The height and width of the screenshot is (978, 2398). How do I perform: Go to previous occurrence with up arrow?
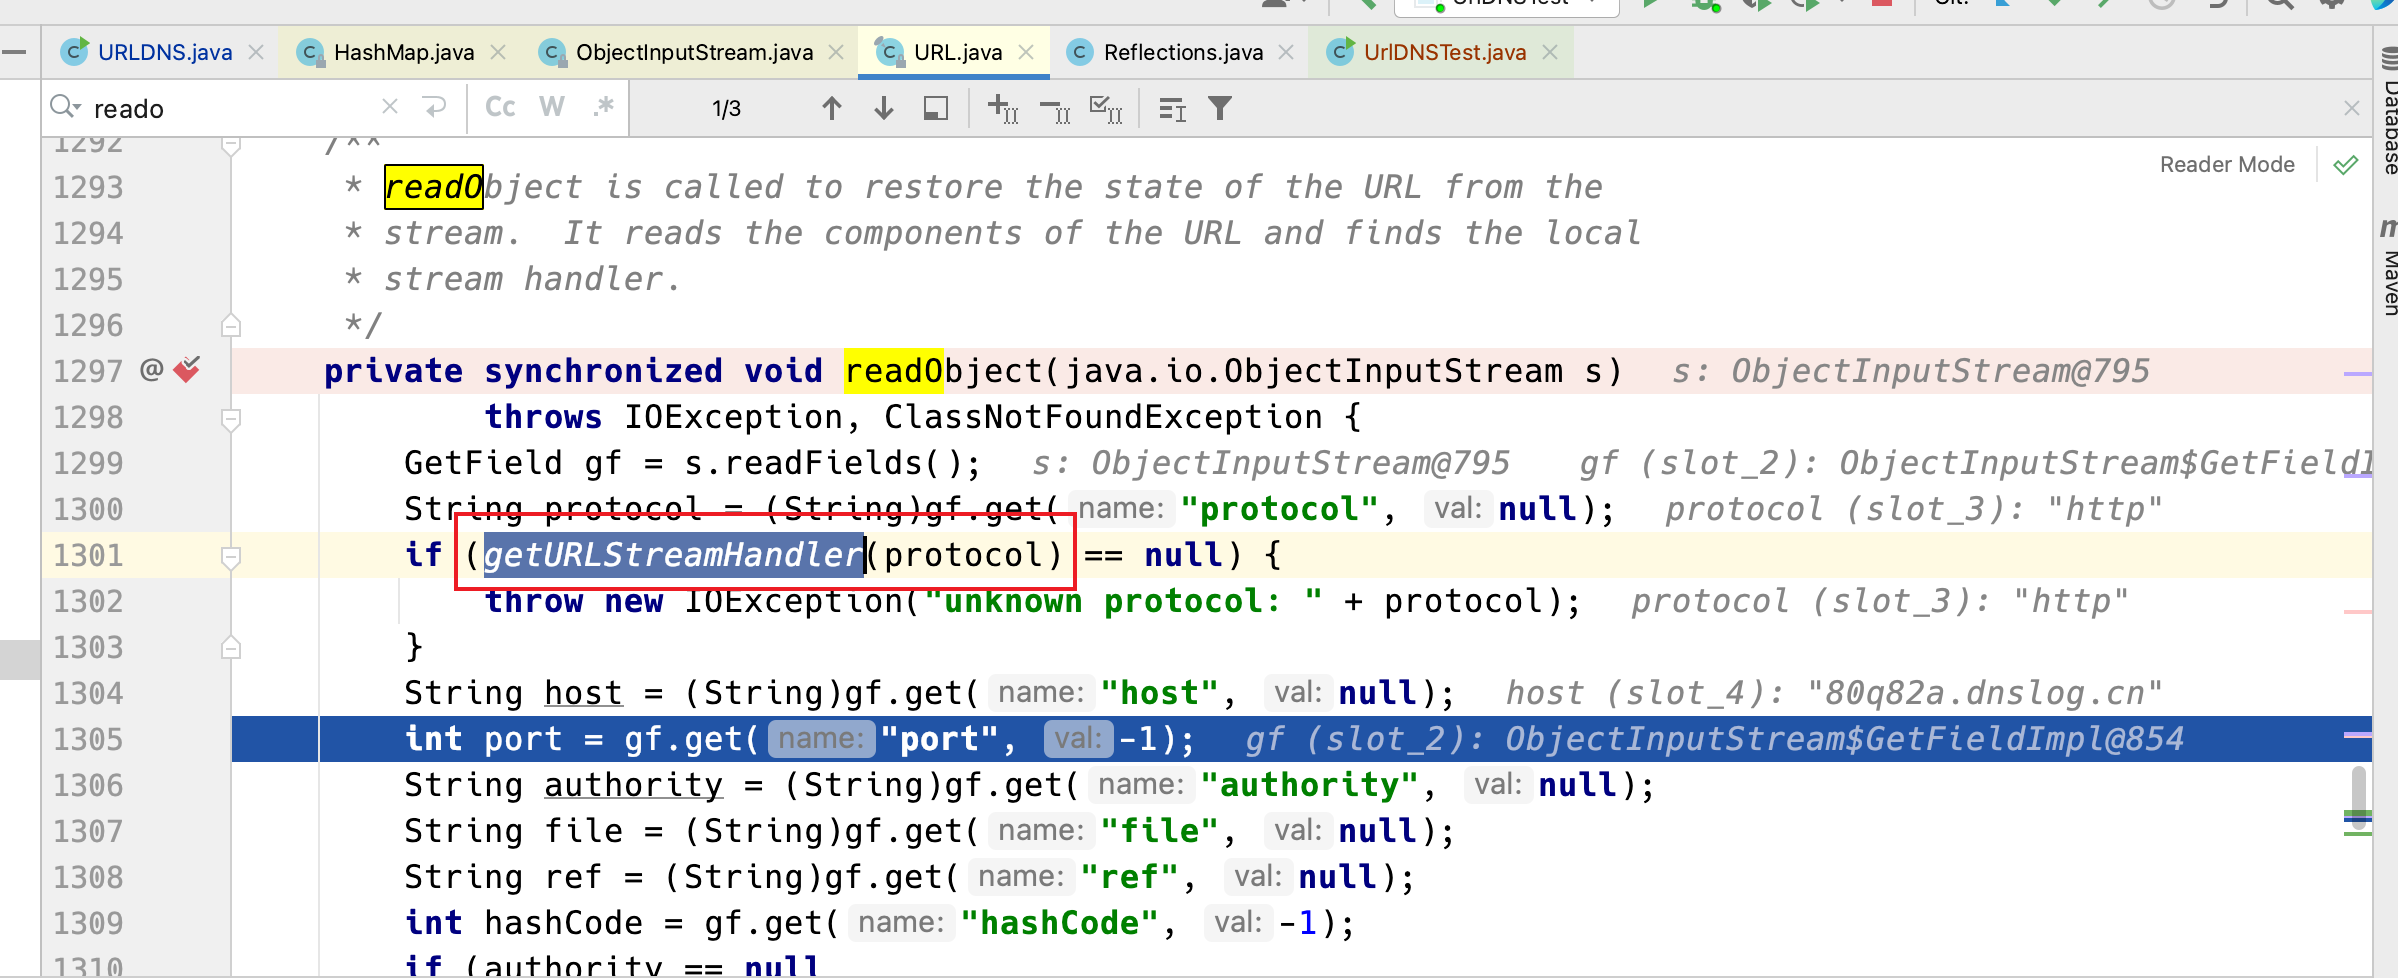click(x=832, y=108)
